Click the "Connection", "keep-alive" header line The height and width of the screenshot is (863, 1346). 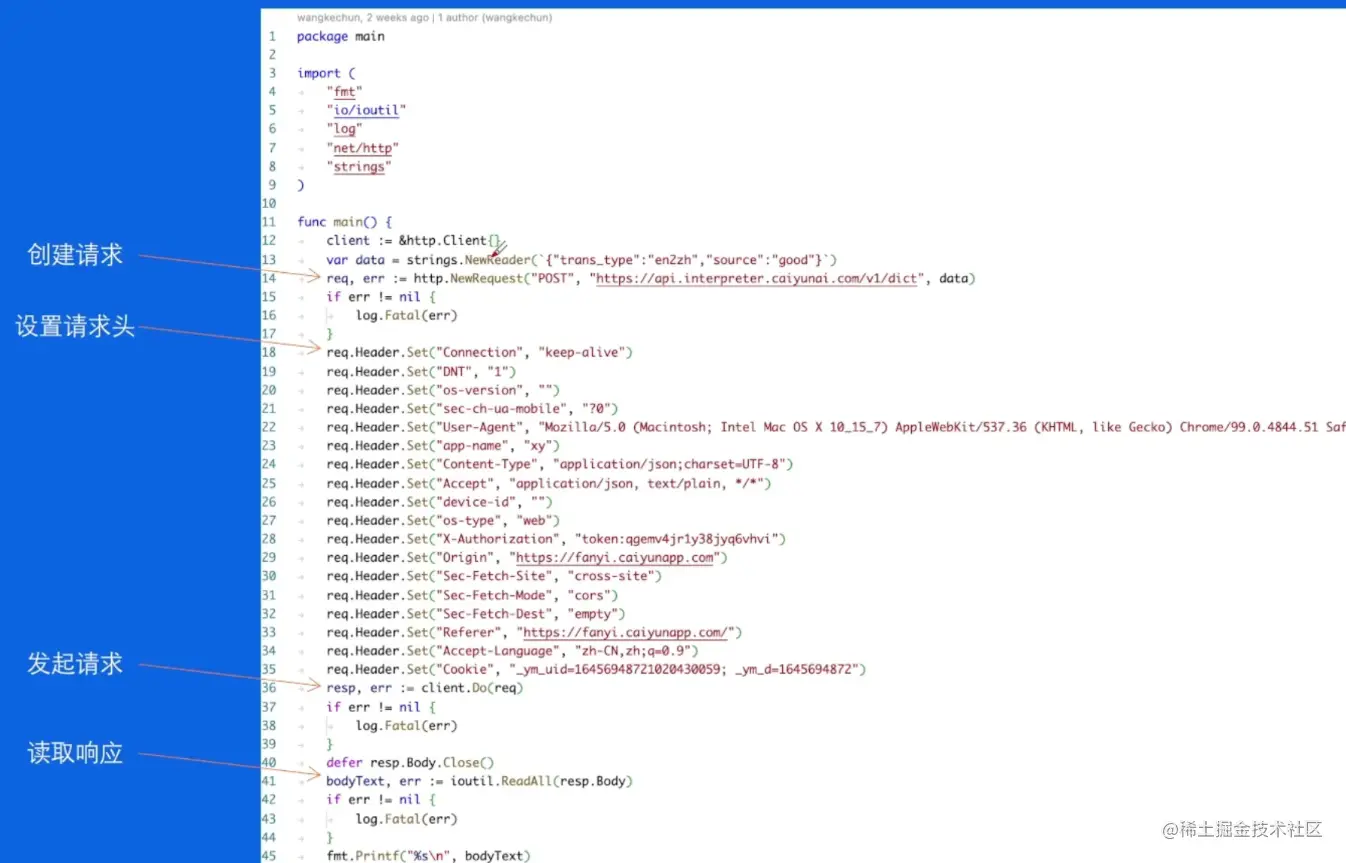click(480, 352)
